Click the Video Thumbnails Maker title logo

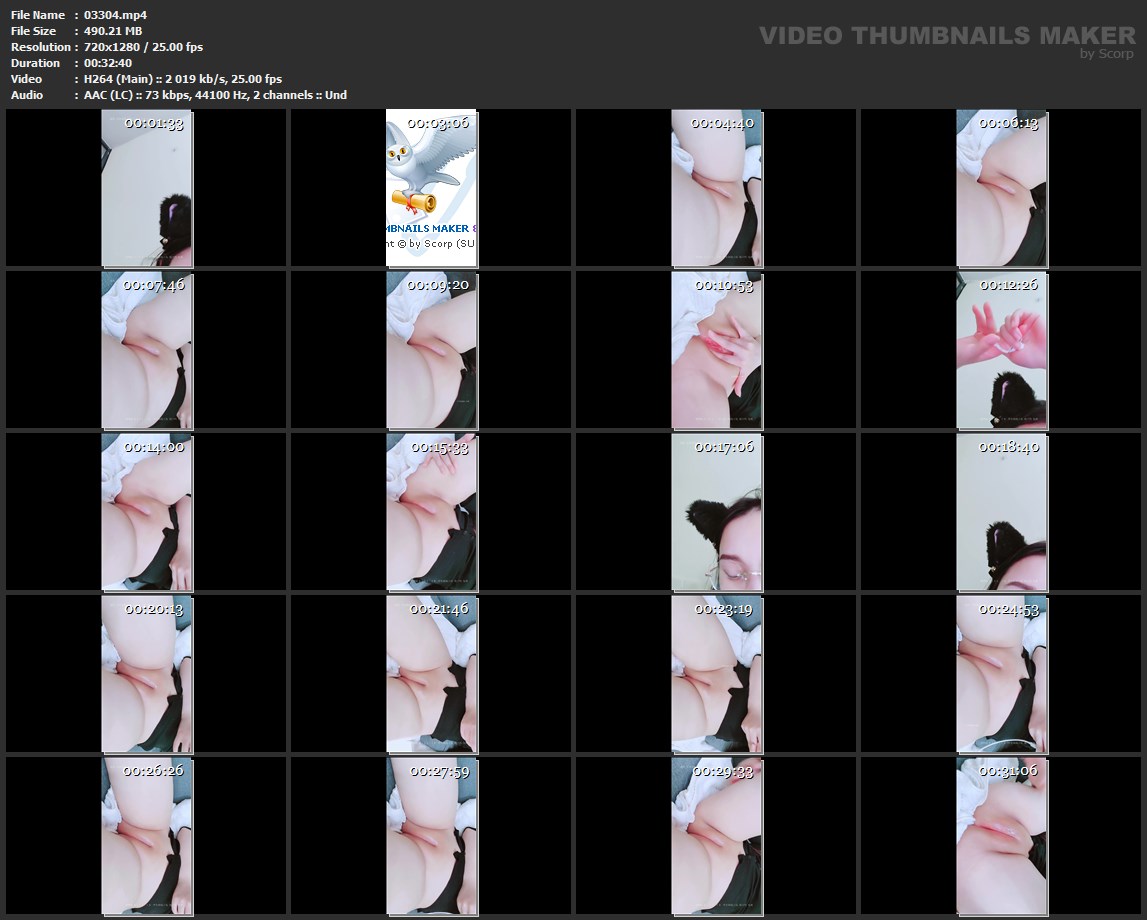tap(946, 35)
